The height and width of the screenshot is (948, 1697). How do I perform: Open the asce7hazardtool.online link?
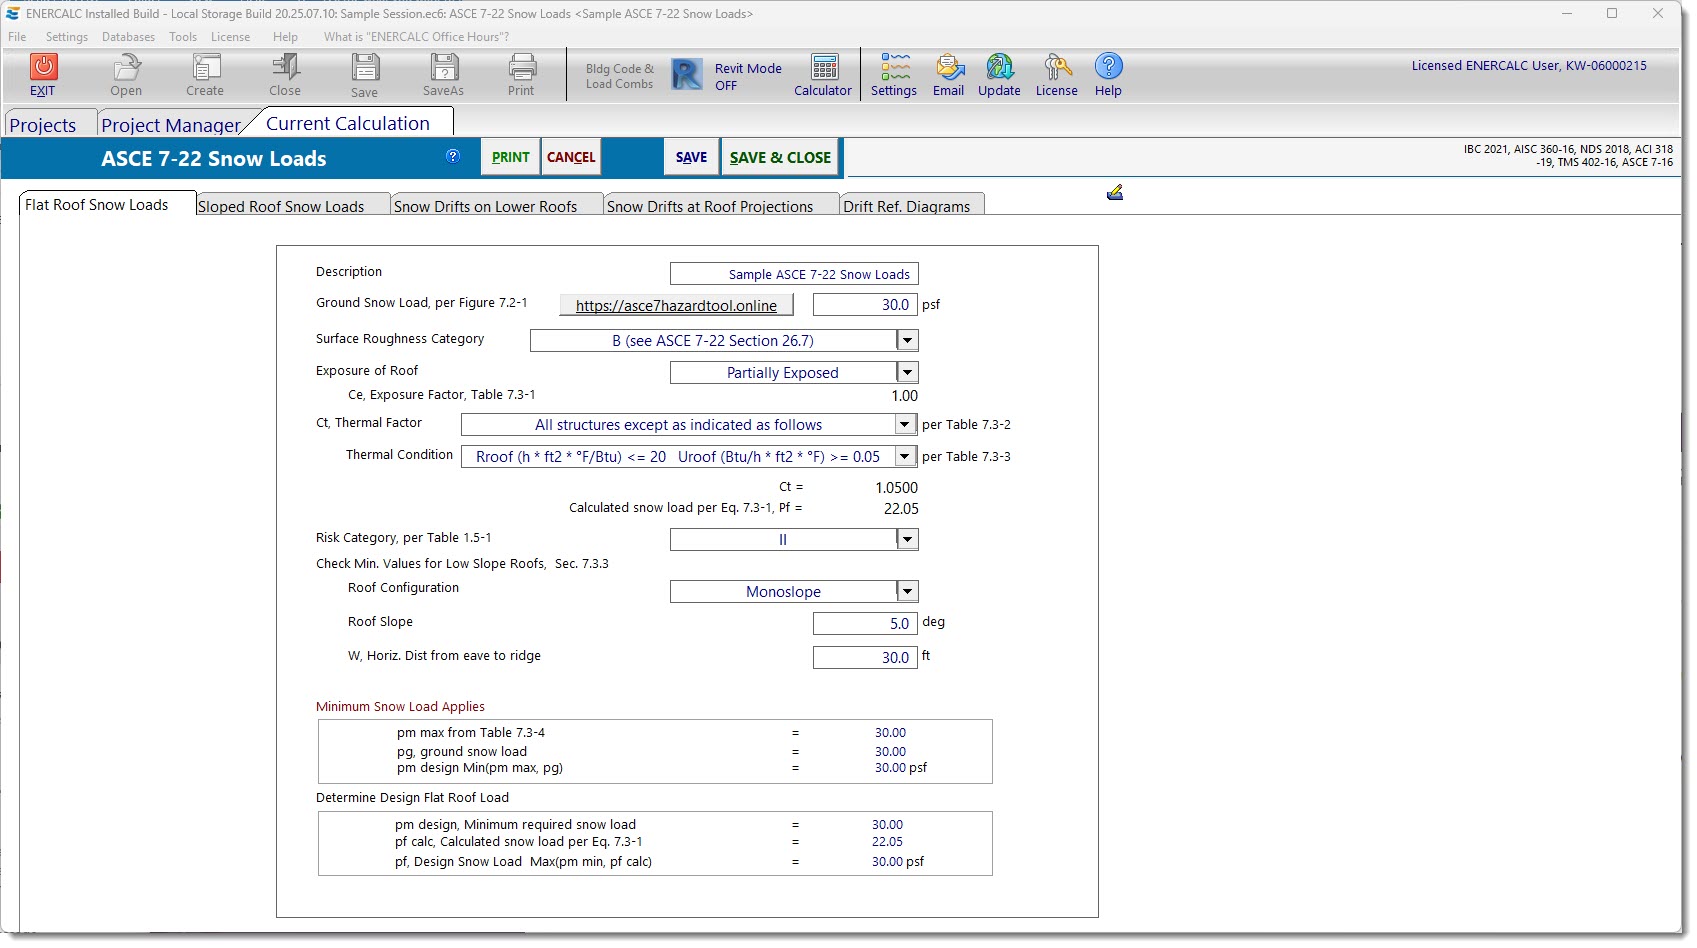[x=676, y=305]
